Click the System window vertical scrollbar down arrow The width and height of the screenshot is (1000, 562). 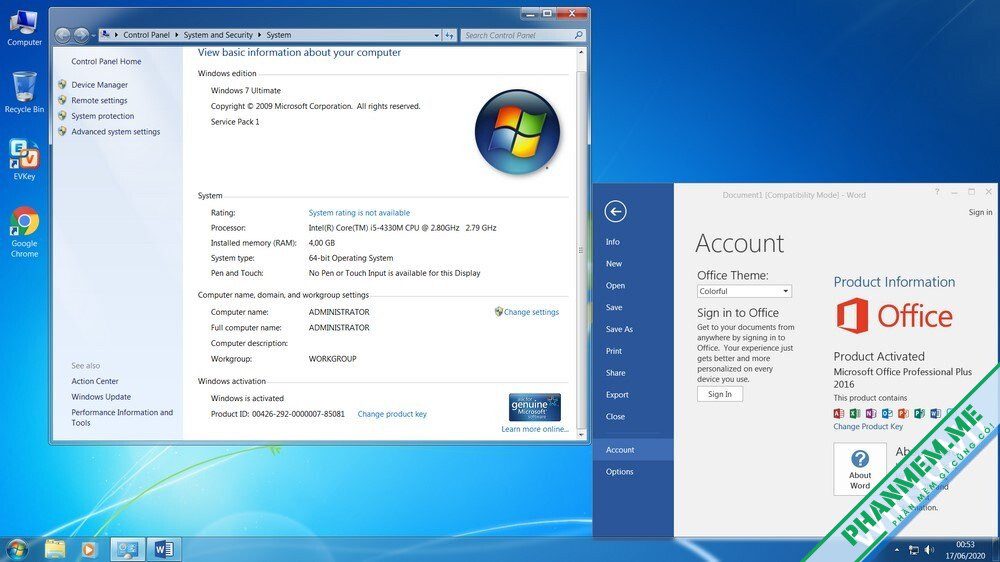[x=581, y=435]
